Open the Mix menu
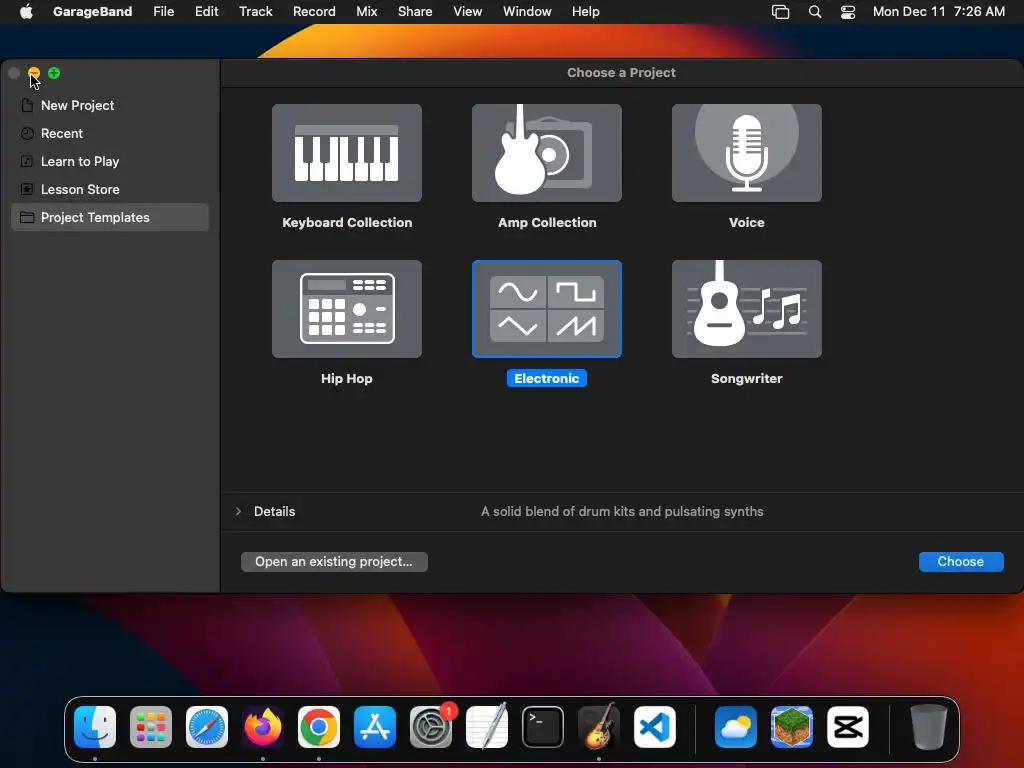1024x768 pixels. point(366,11)
